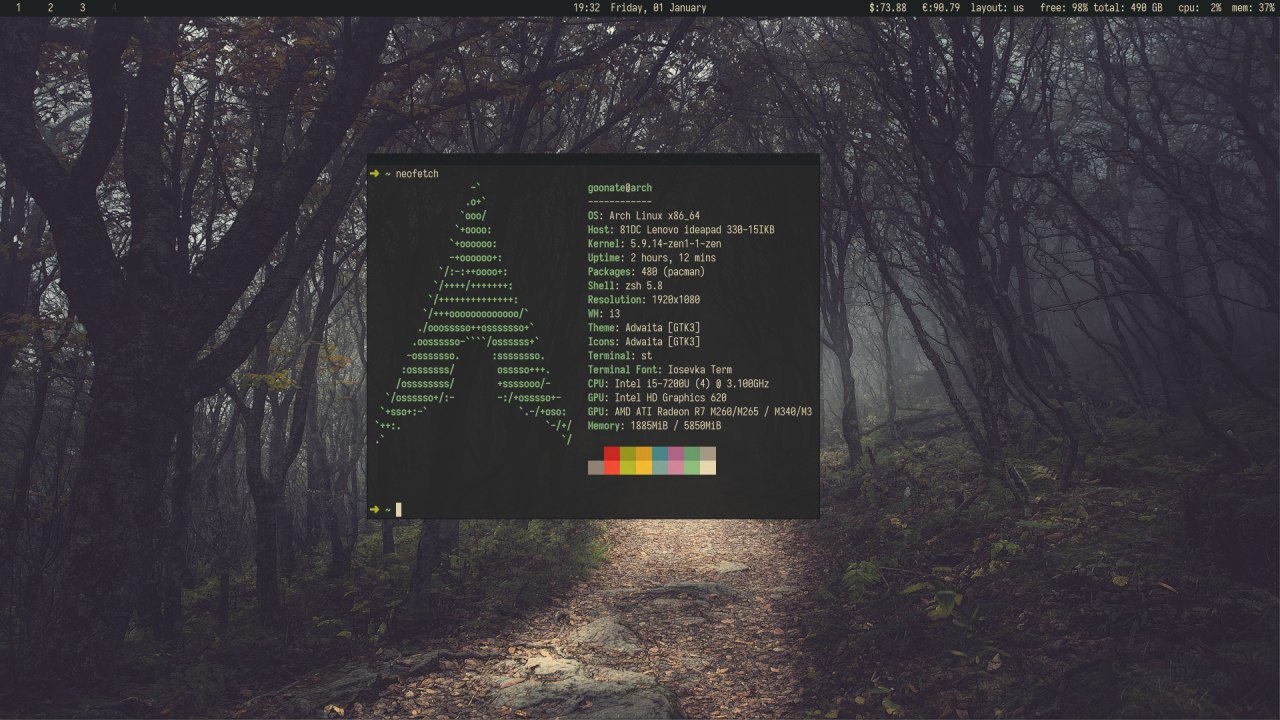Viewport: 1280px width, 720px height.
Task: Click the €:90.79 rate in the bar
Action: (941, 7)
